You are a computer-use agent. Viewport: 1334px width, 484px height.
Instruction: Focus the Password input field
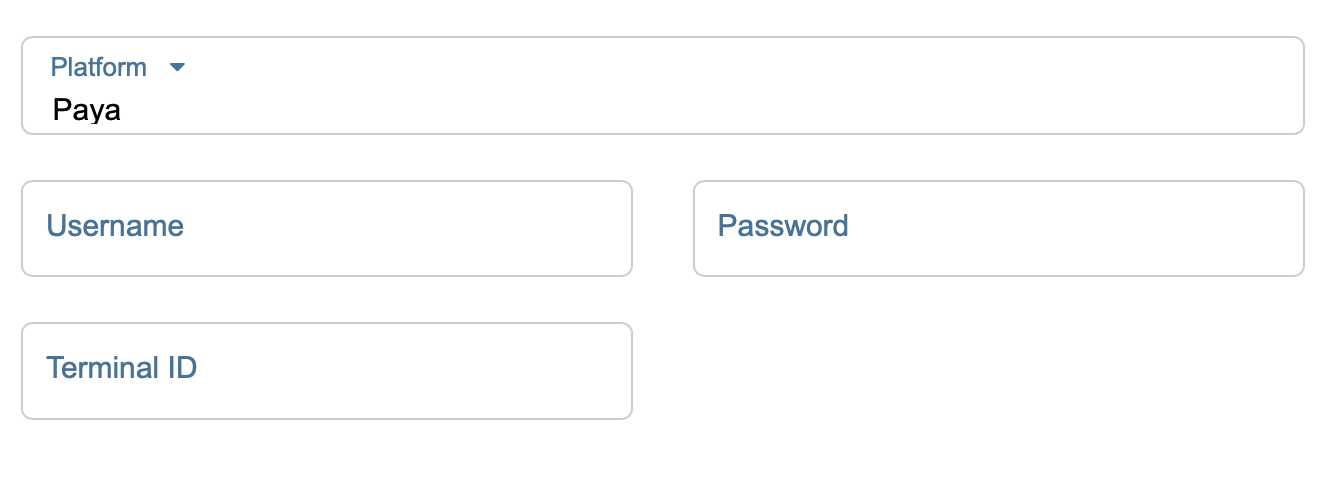click(998, 228)
